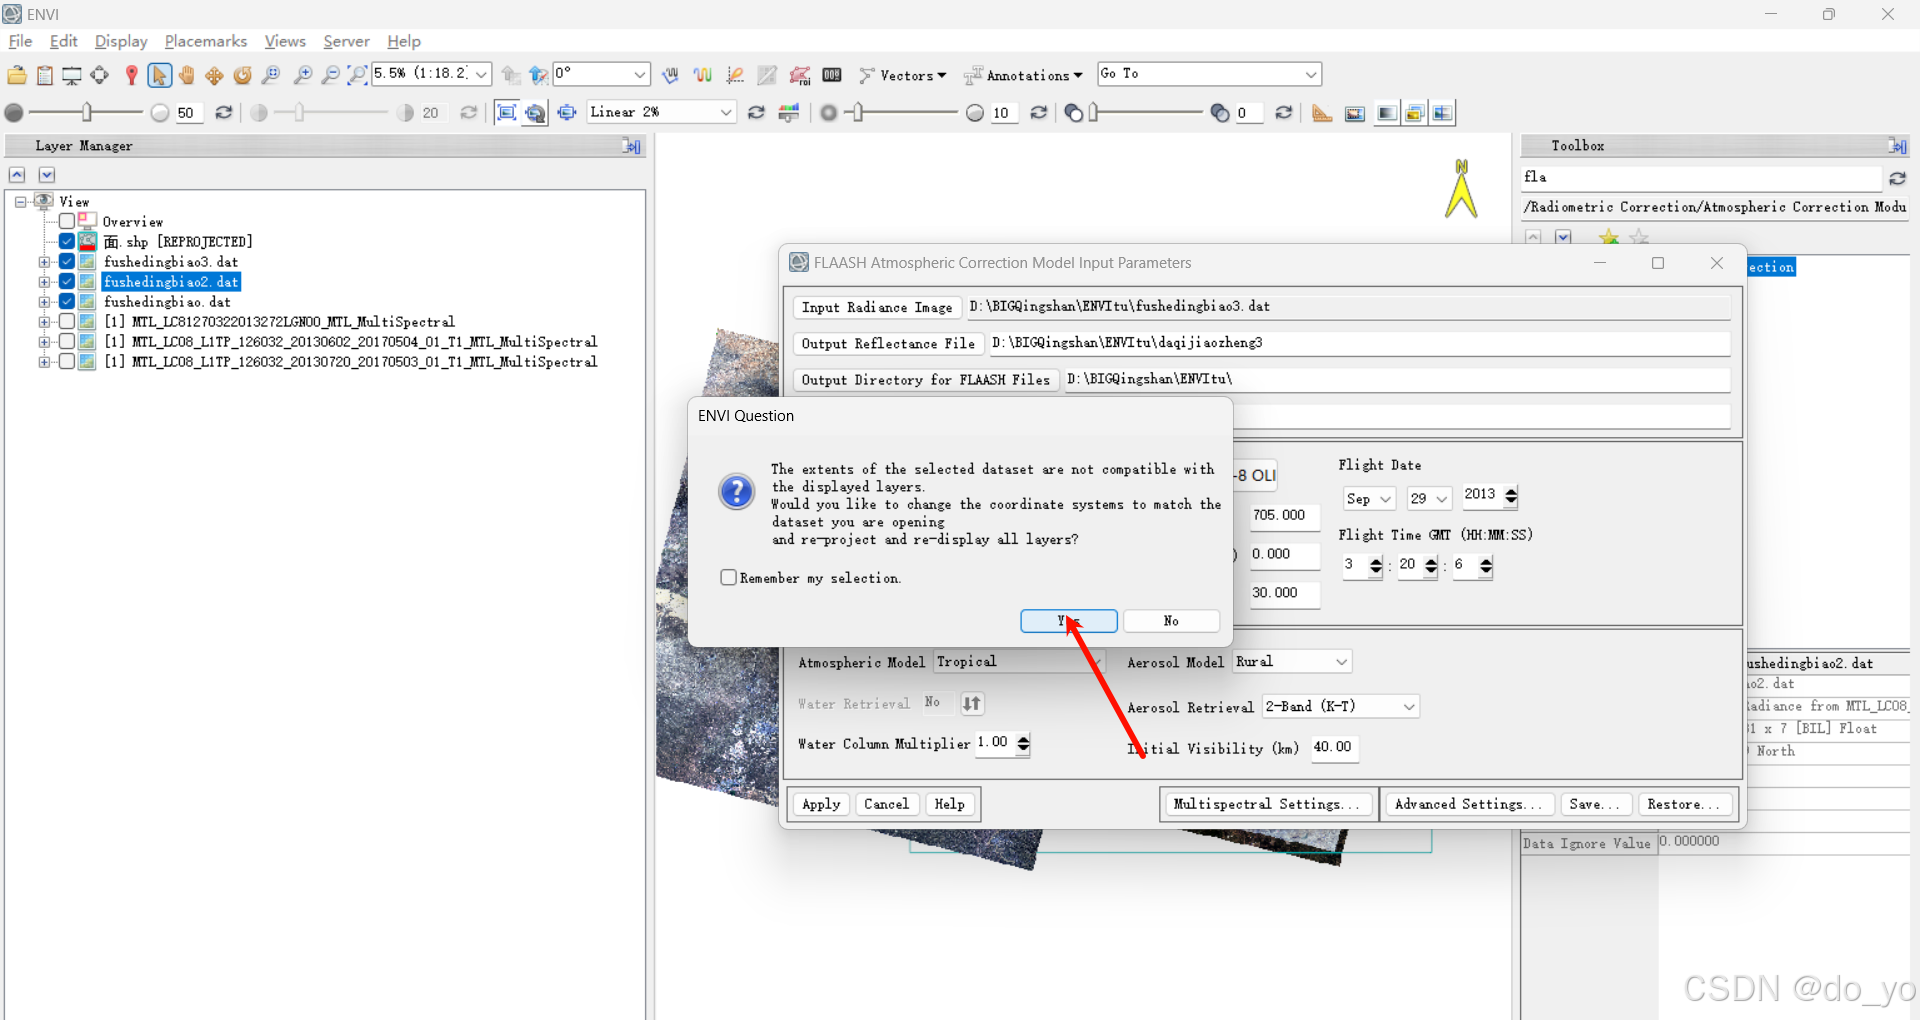Screen dimensions: 1920x1020
Task: Open the Edit menu
Action: click(64, 41)
